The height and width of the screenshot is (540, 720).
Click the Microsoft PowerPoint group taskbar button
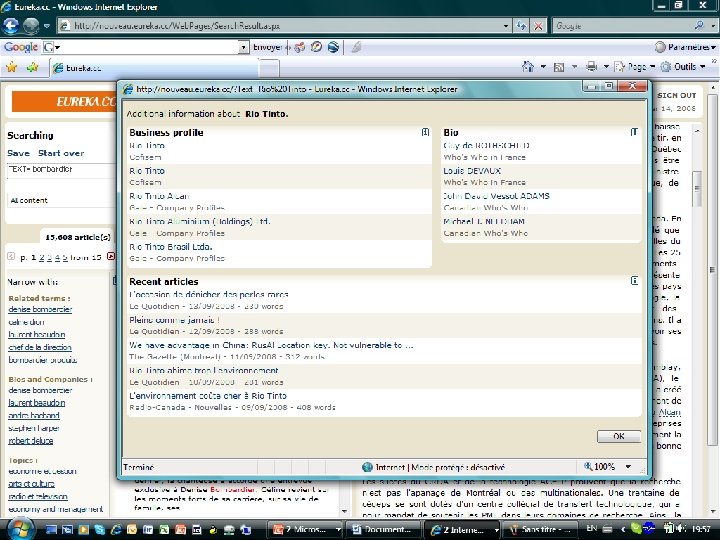[x=306, y=529]
